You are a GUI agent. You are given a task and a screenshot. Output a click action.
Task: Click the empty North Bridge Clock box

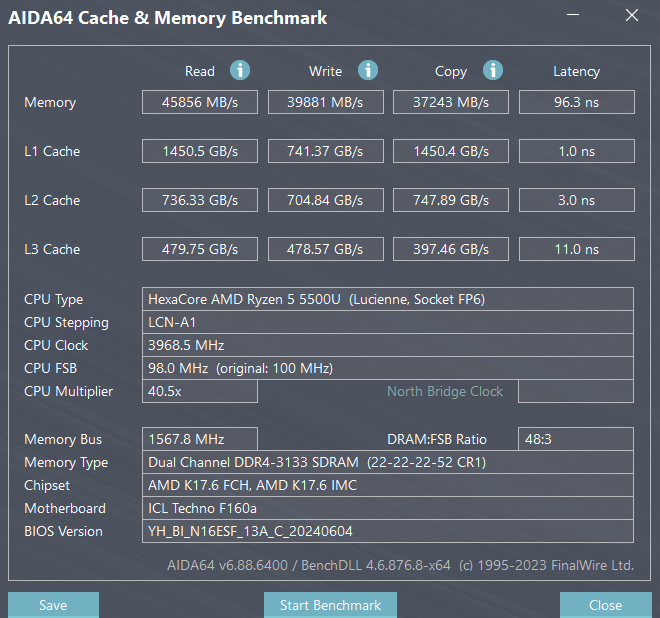pyautogui.click(x=576, y=391)
